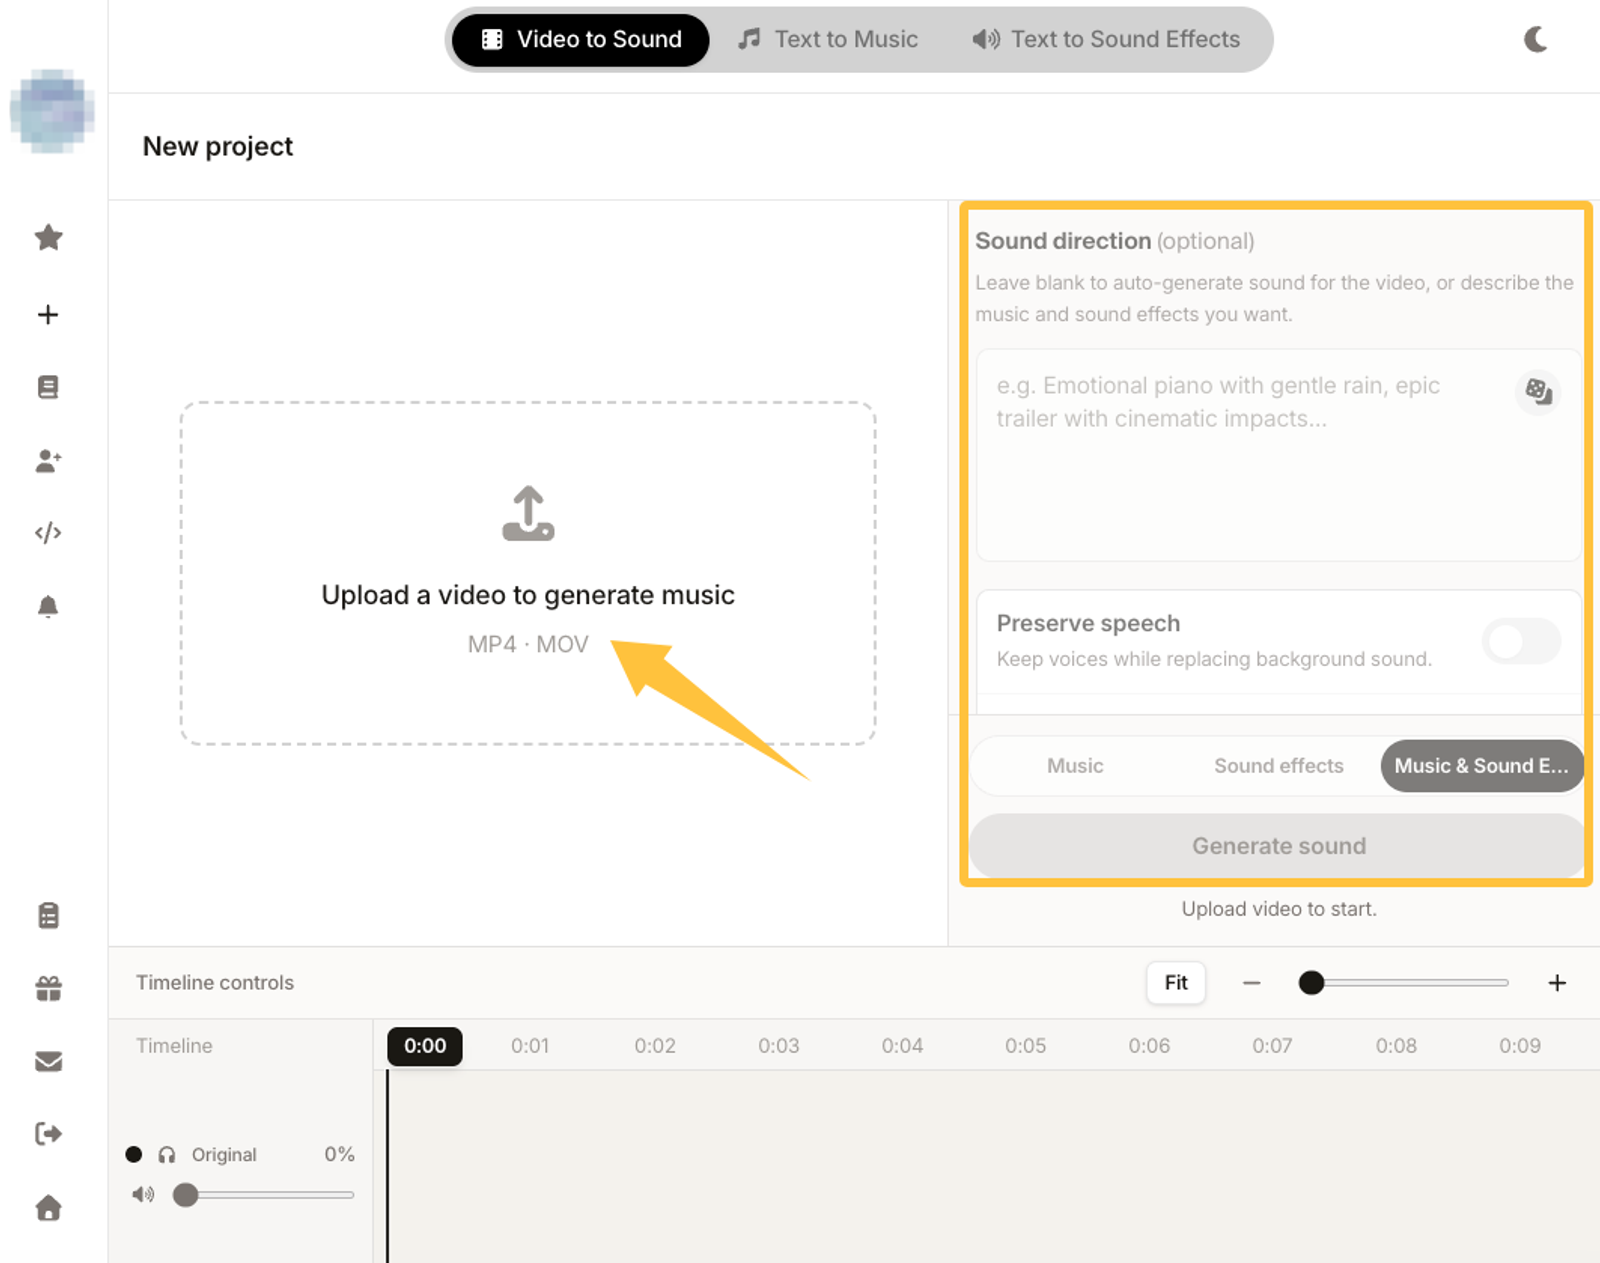
Task: Click the gift icon in sidebar
Action: [x=48, y=989]
